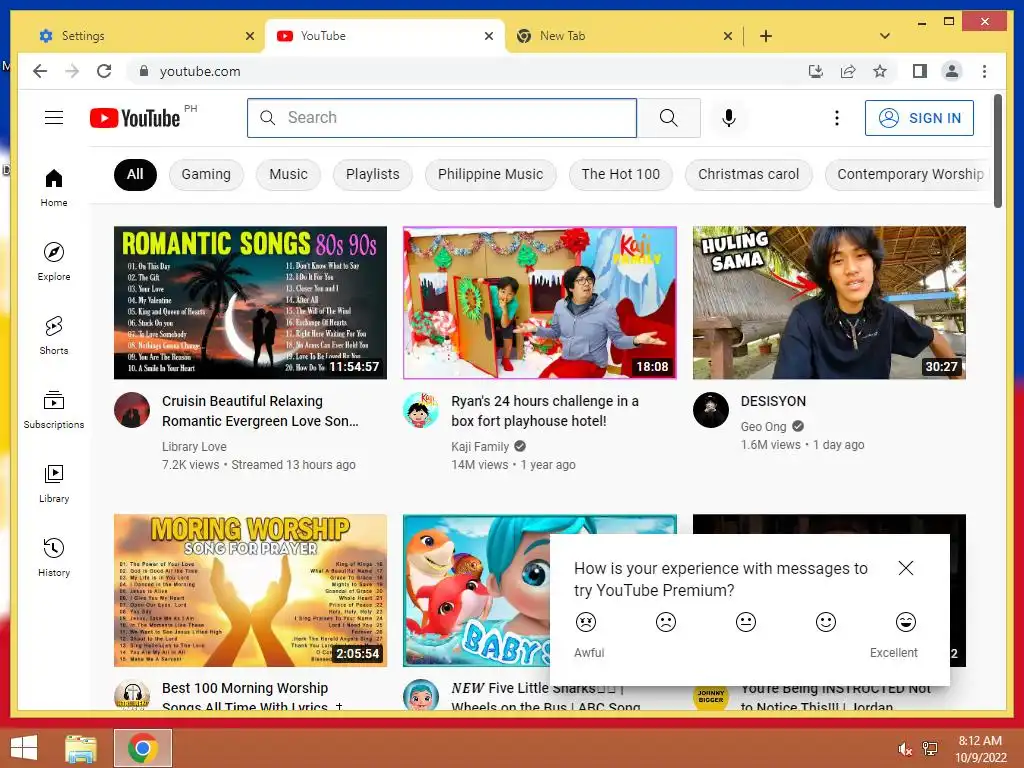The width and height of the screenshot is (1024, 768).
Task: Select the Playlists filter chip
Action: [x=372, y=174]
